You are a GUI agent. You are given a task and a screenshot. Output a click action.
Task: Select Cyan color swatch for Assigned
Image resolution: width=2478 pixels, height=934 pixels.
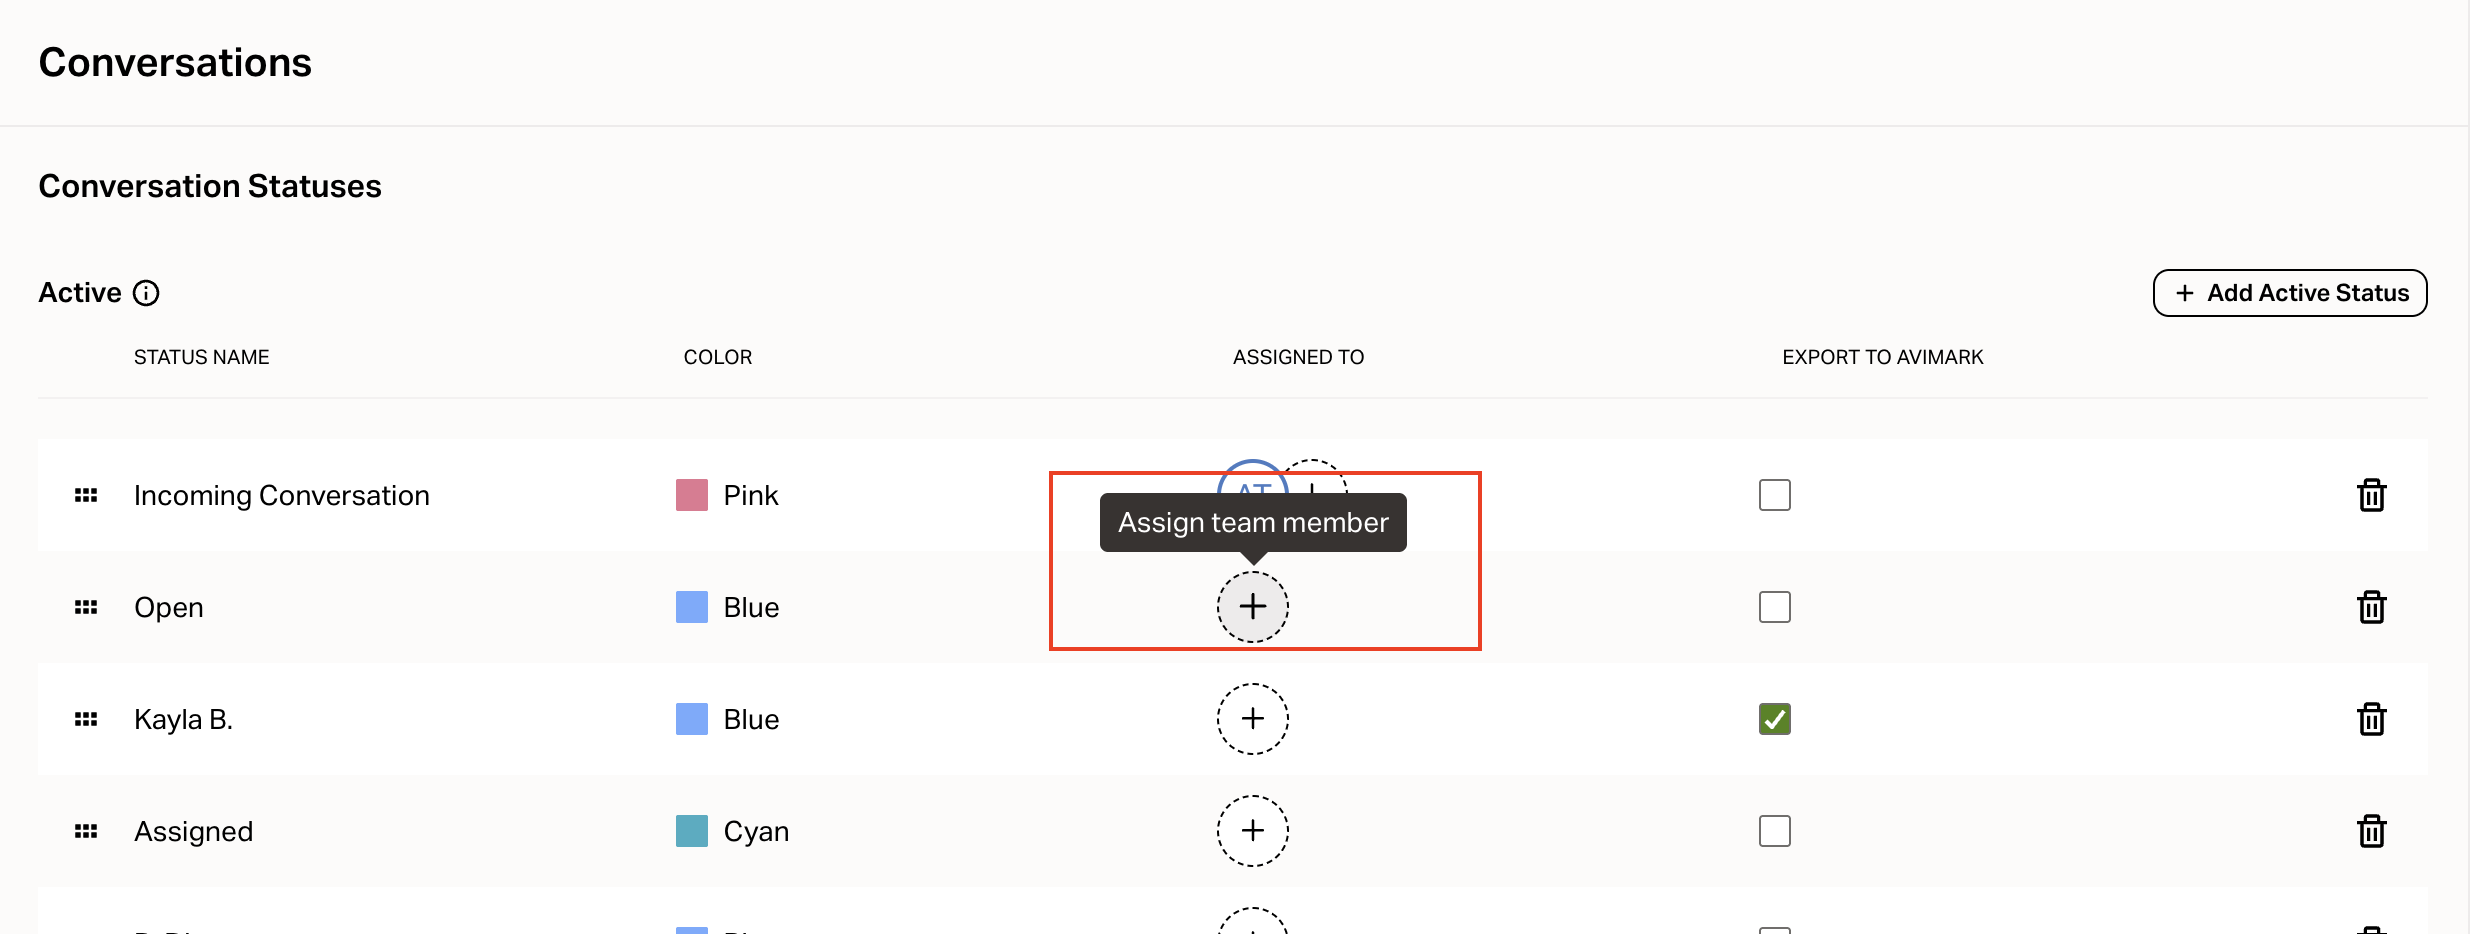pos(691,831)
